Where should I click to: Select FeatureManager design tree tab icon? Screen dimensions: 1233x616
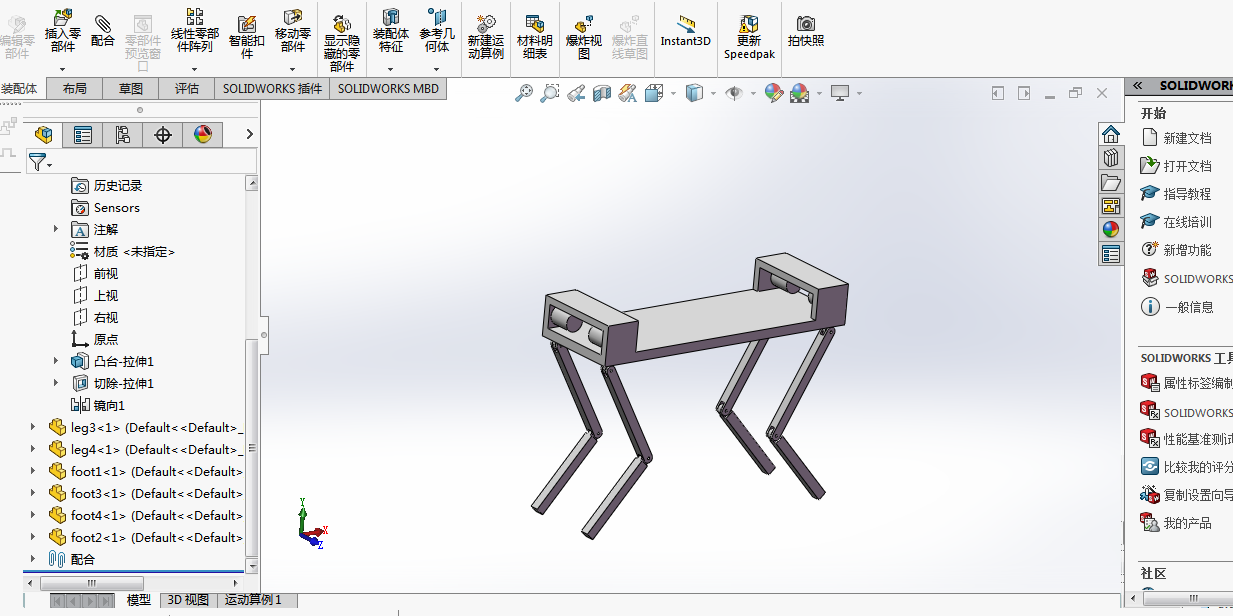point(43,134)
